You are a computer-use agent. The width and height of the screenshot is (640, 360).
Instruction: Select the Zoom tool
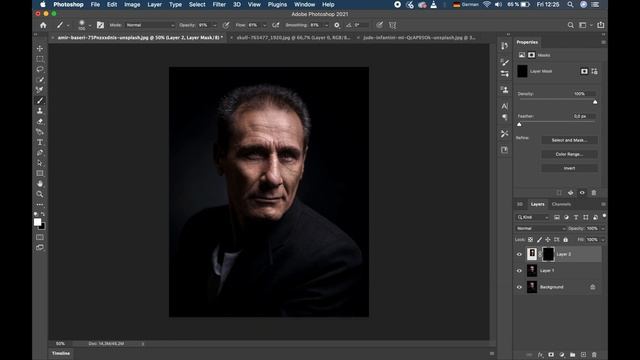(40, 194)
